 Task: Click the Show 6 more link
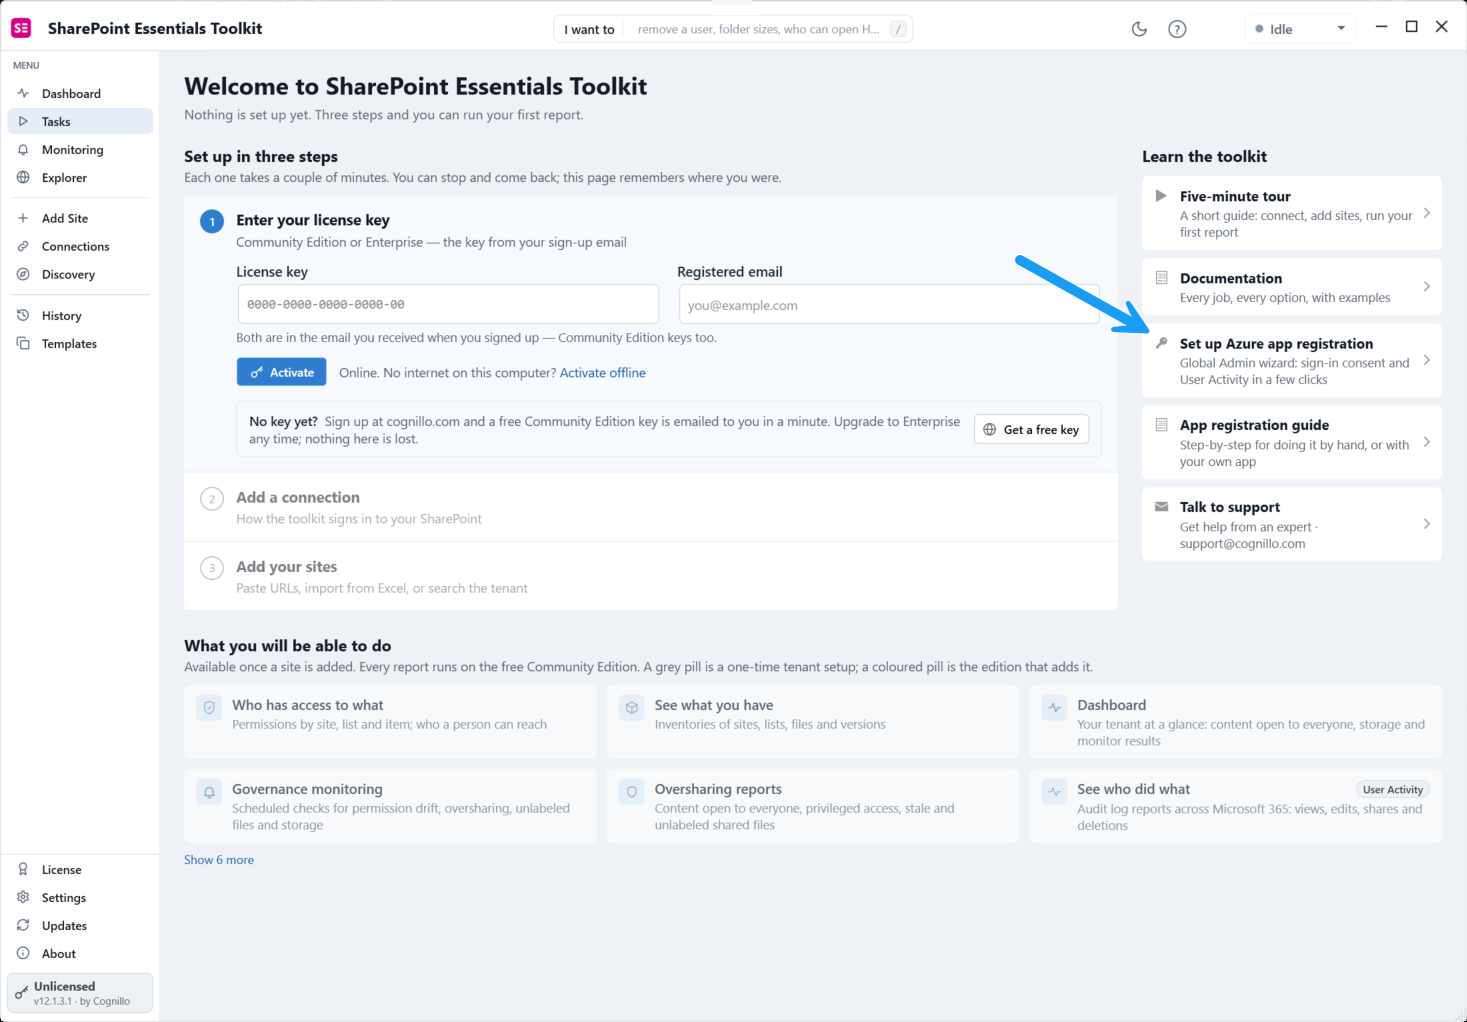pyautogui.click(x=219, y=860)
